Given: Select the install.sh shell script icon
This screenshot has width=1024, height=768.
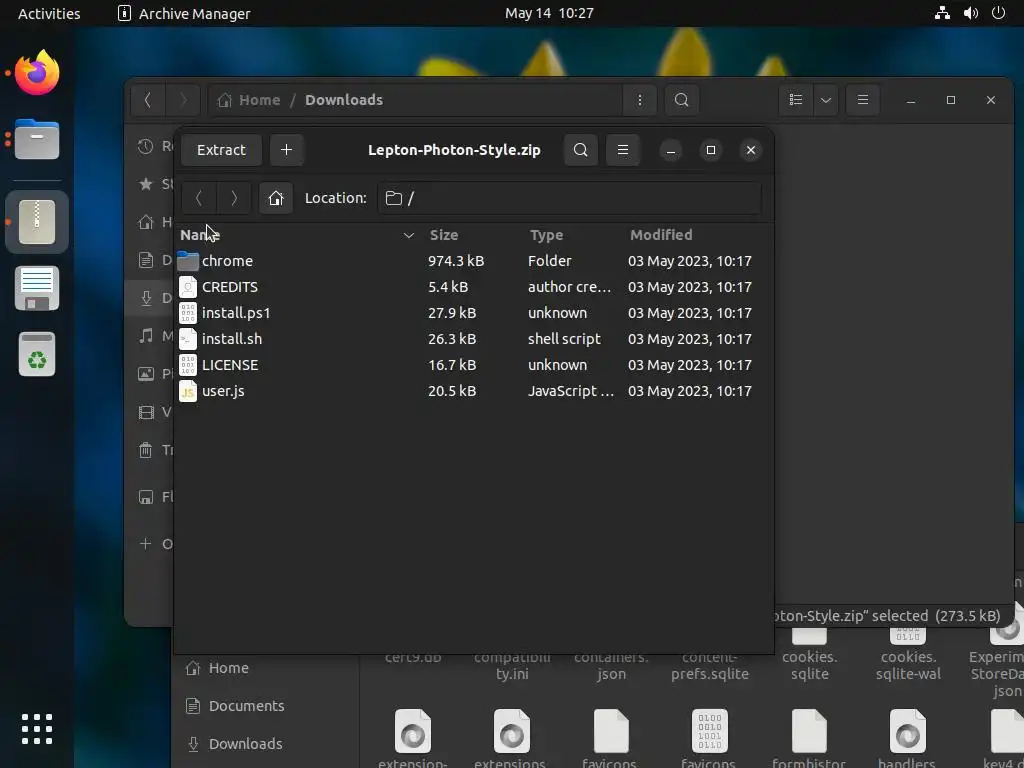Looking at the screenshot, I should coord(188,339).
